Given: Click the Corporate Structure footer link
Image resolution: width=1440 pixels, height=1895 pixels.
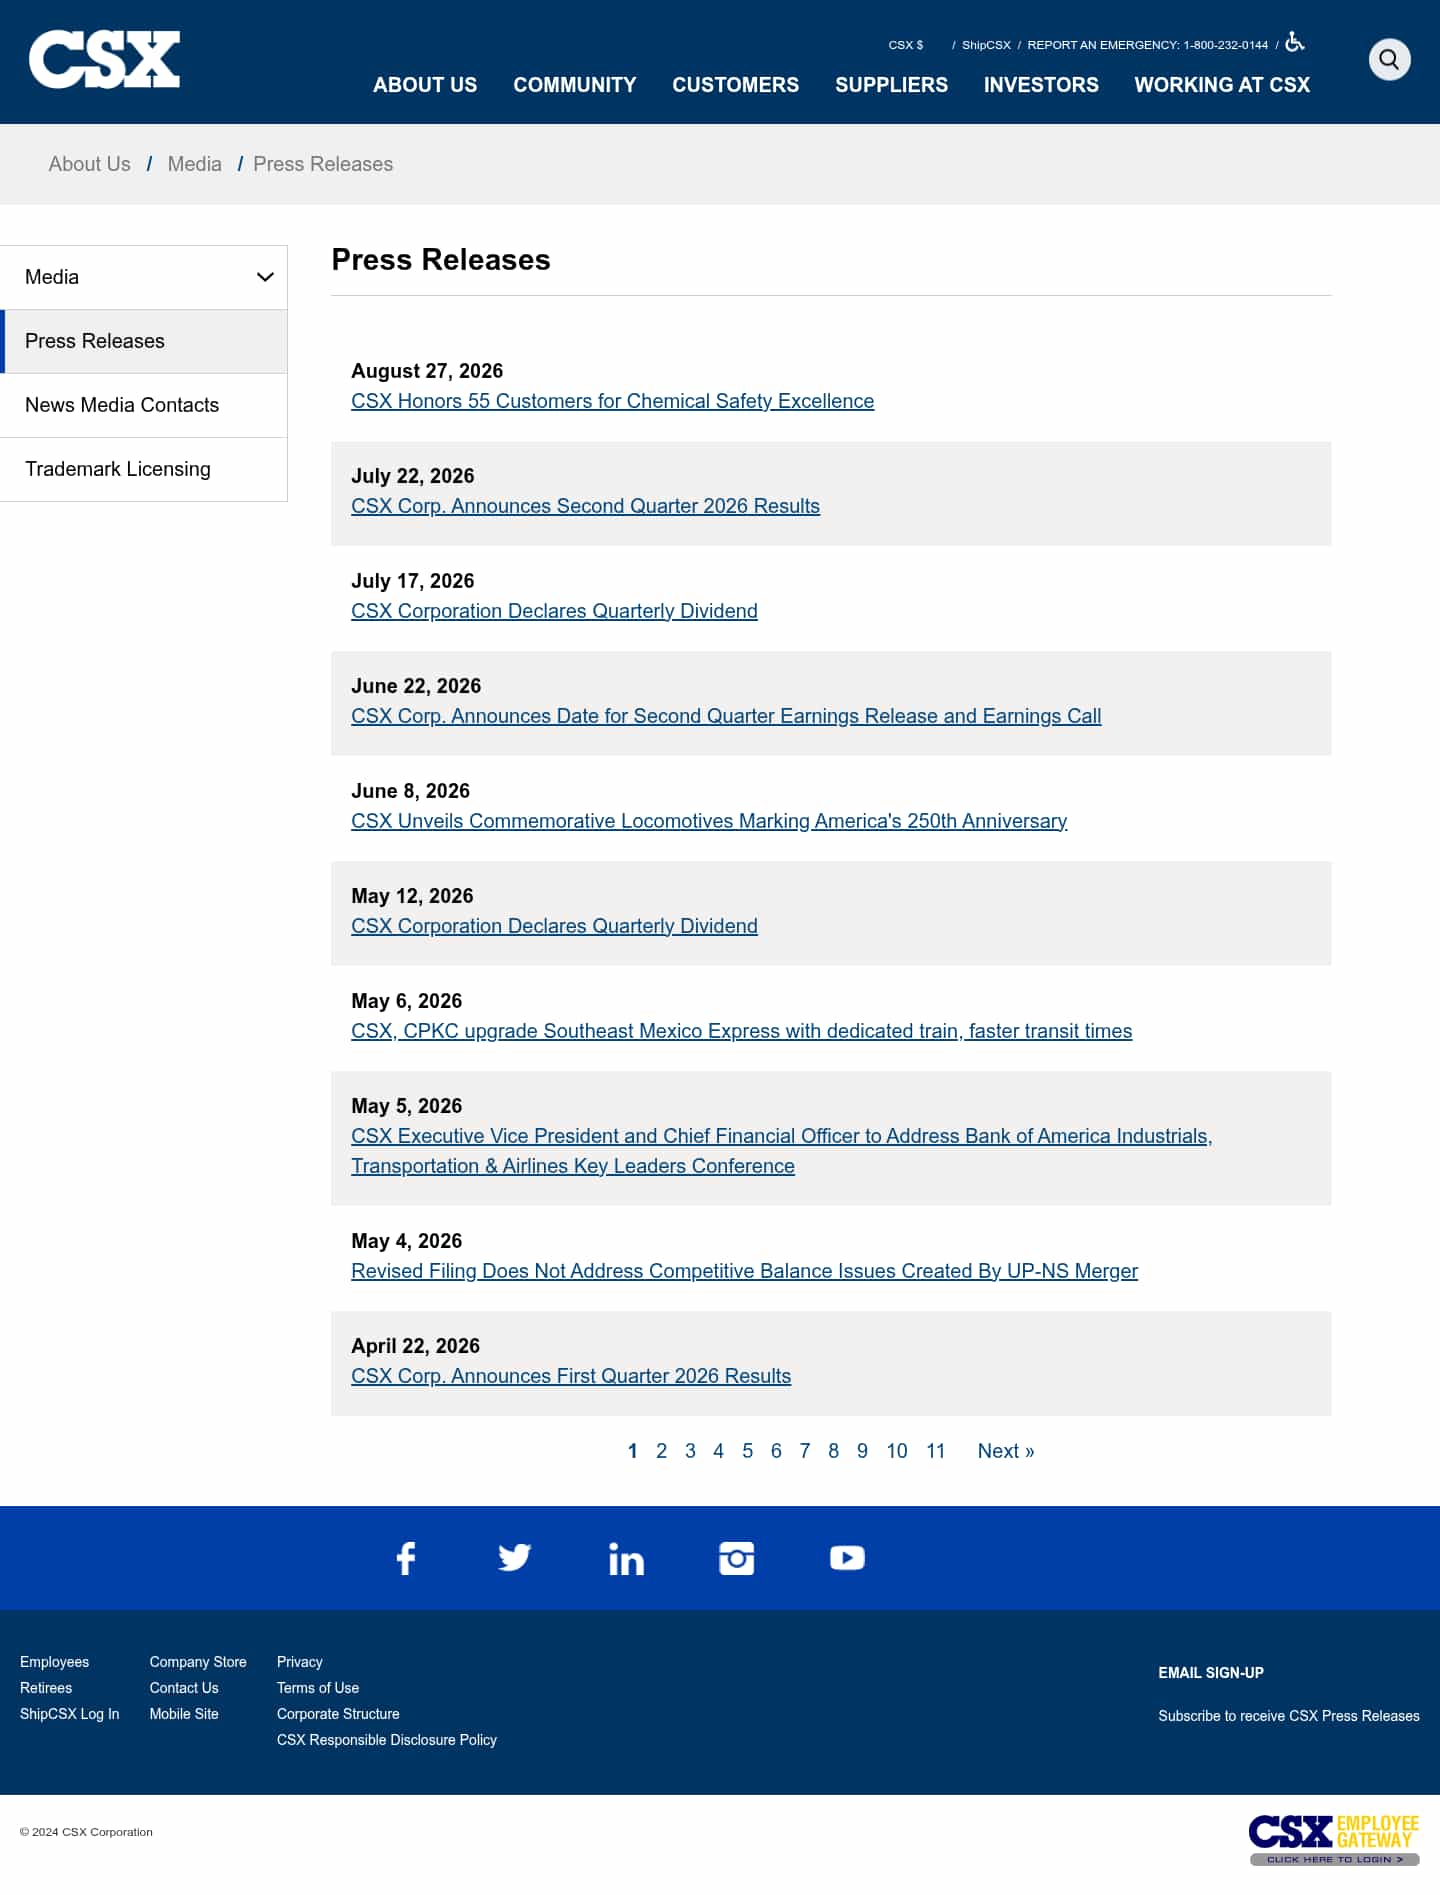Looking at the screenshot, I should pos(338,1714).
